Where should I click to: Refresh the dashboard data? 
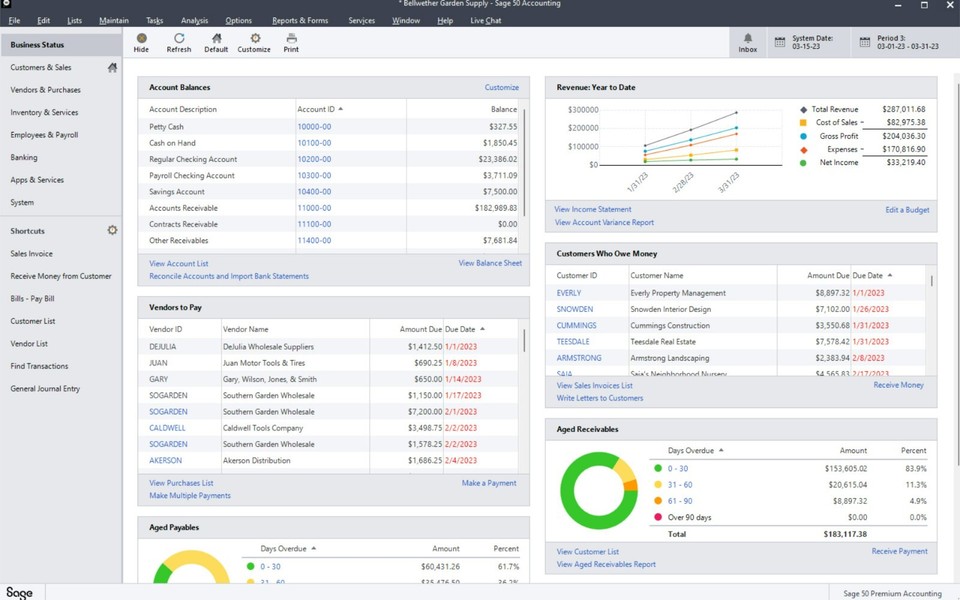179,41
